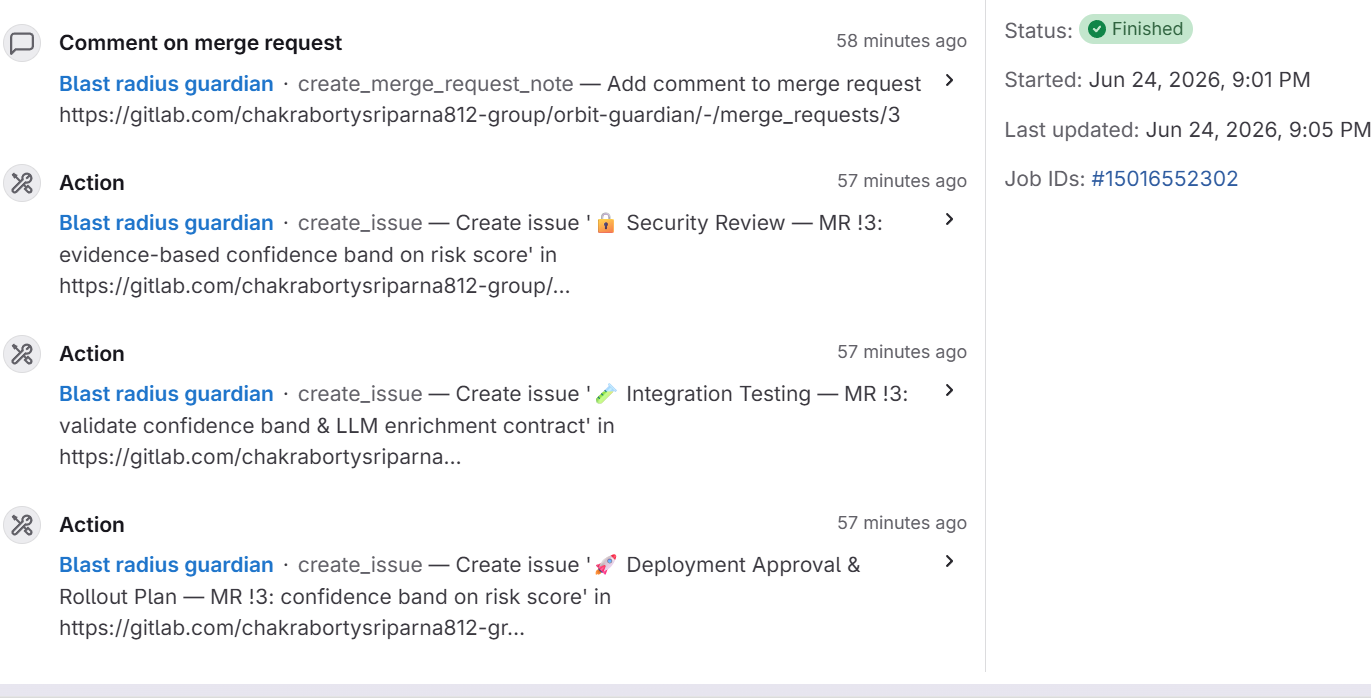Viewport: 1371px width, 699px height.
Task: Click the green check icon in Finished badge
Action: click(x=1098, y=30)
